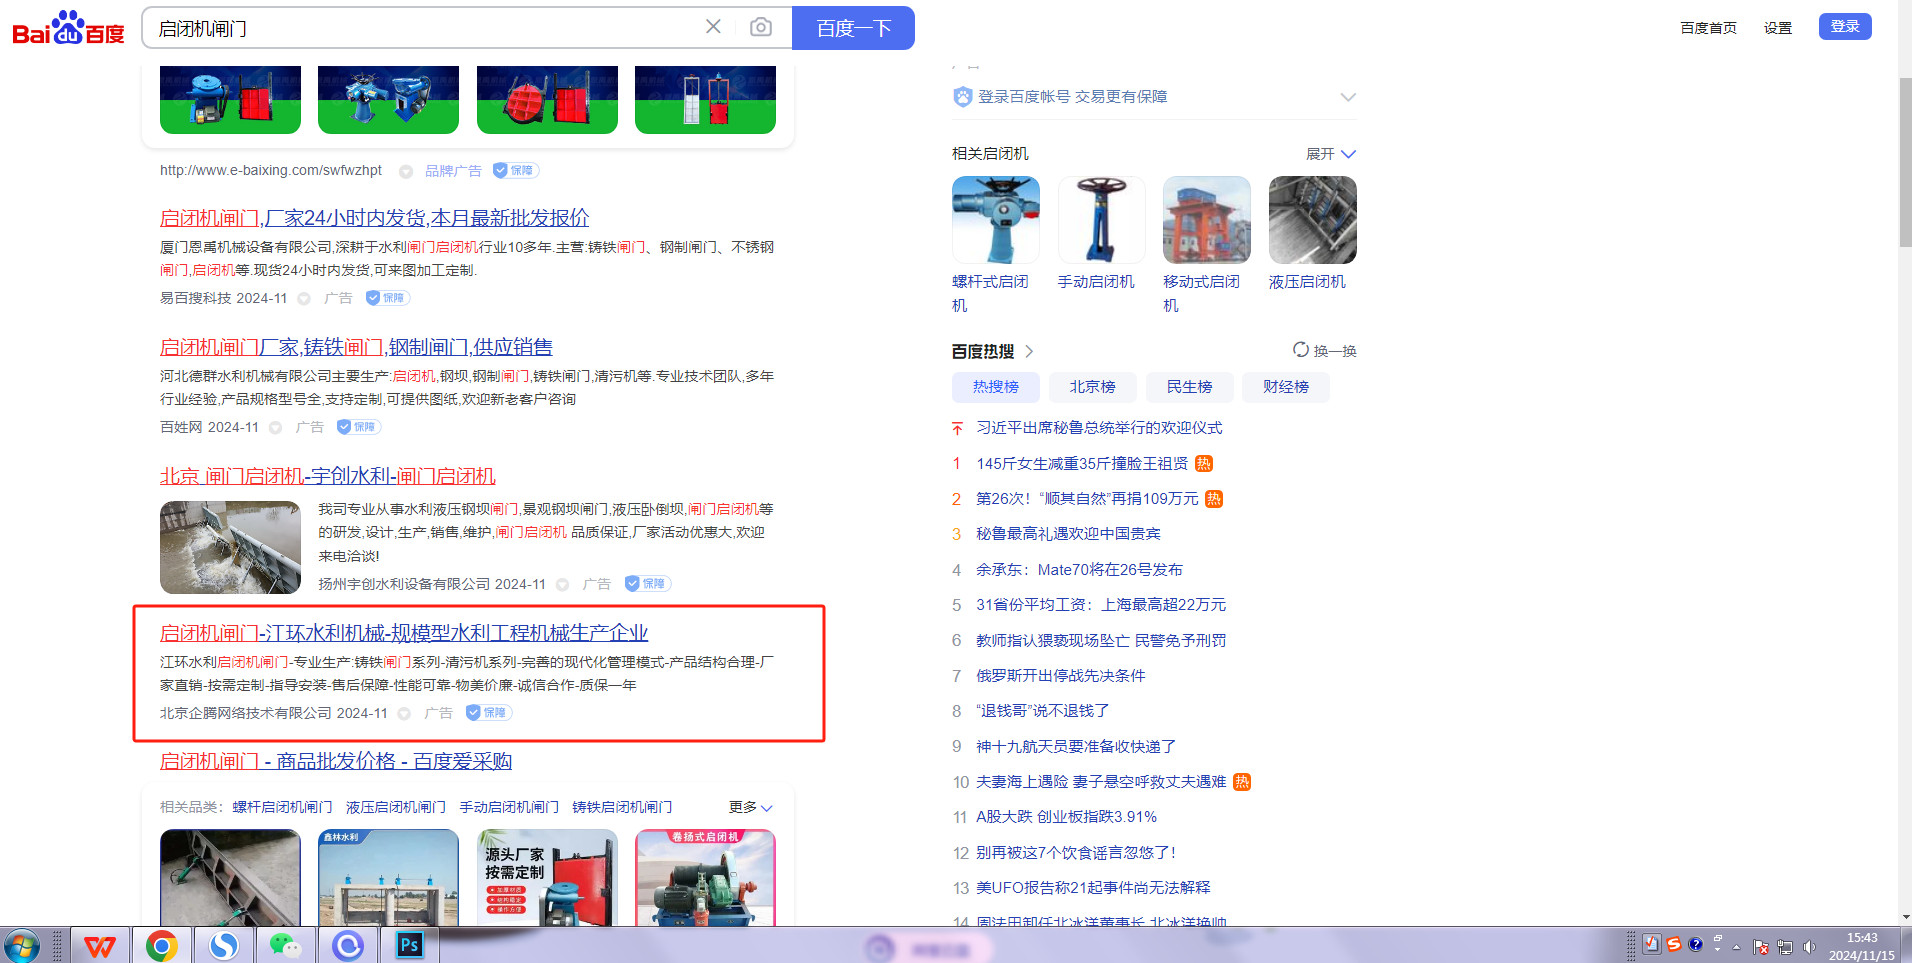Screen dimensions: 1912x963
Task: Select category 螺杆启闭机闸门
Action: (282, 807)
